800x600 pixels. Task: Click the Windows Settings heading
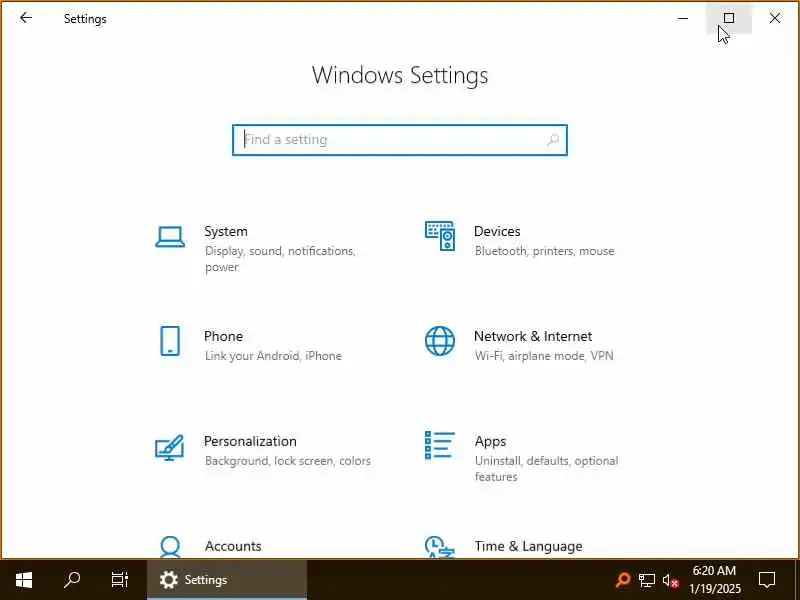[400, 76]
